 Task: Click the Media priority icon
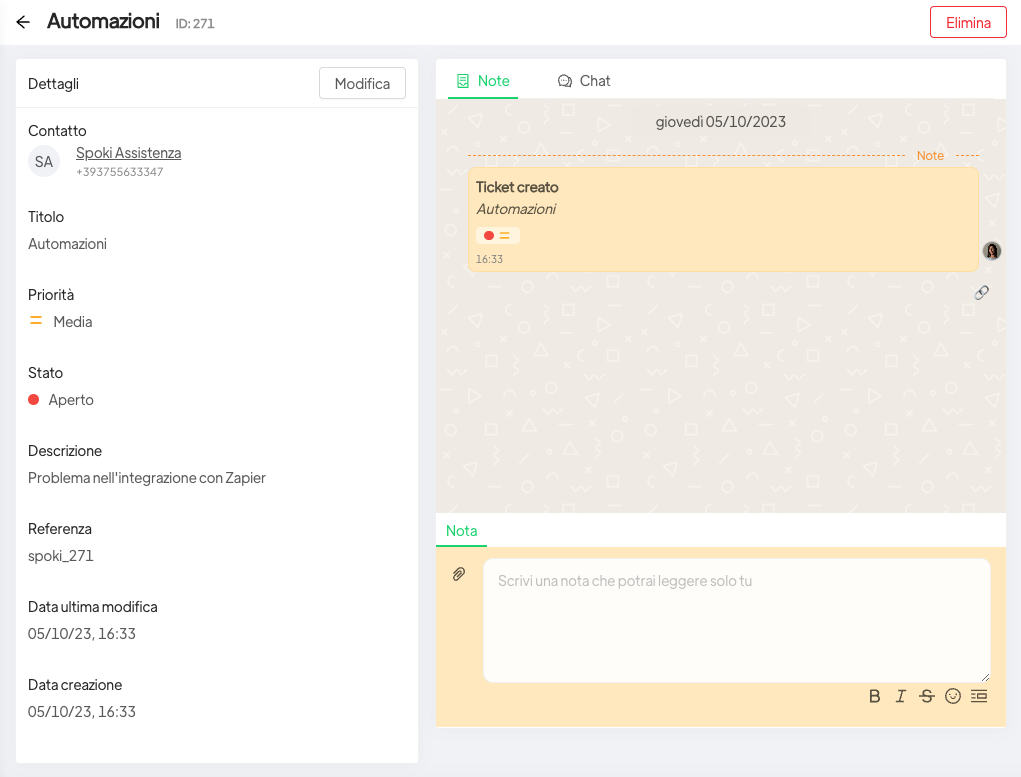(36, 322)
